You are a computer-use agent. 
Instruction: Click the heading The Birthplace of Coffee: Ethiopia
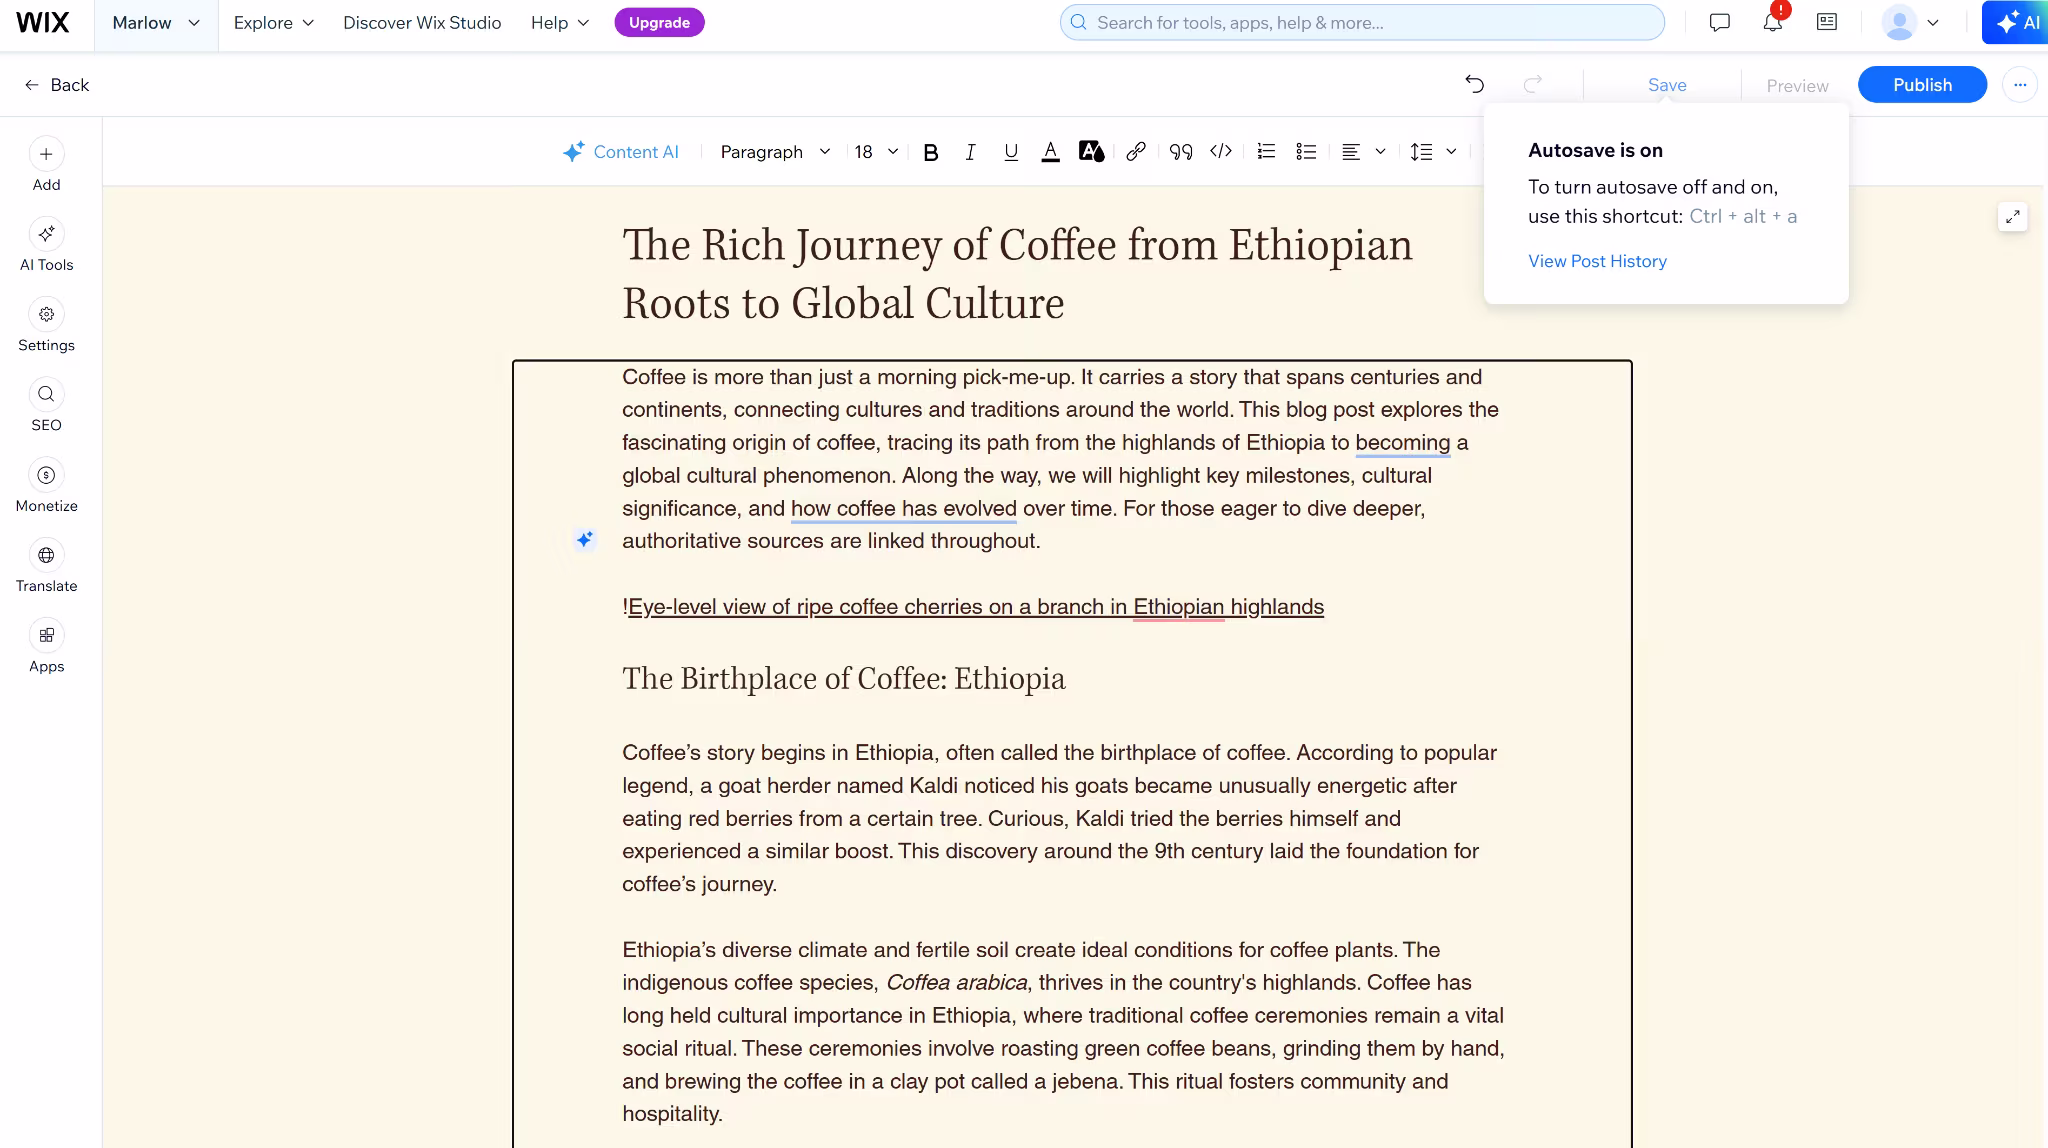tap(844, 679)
